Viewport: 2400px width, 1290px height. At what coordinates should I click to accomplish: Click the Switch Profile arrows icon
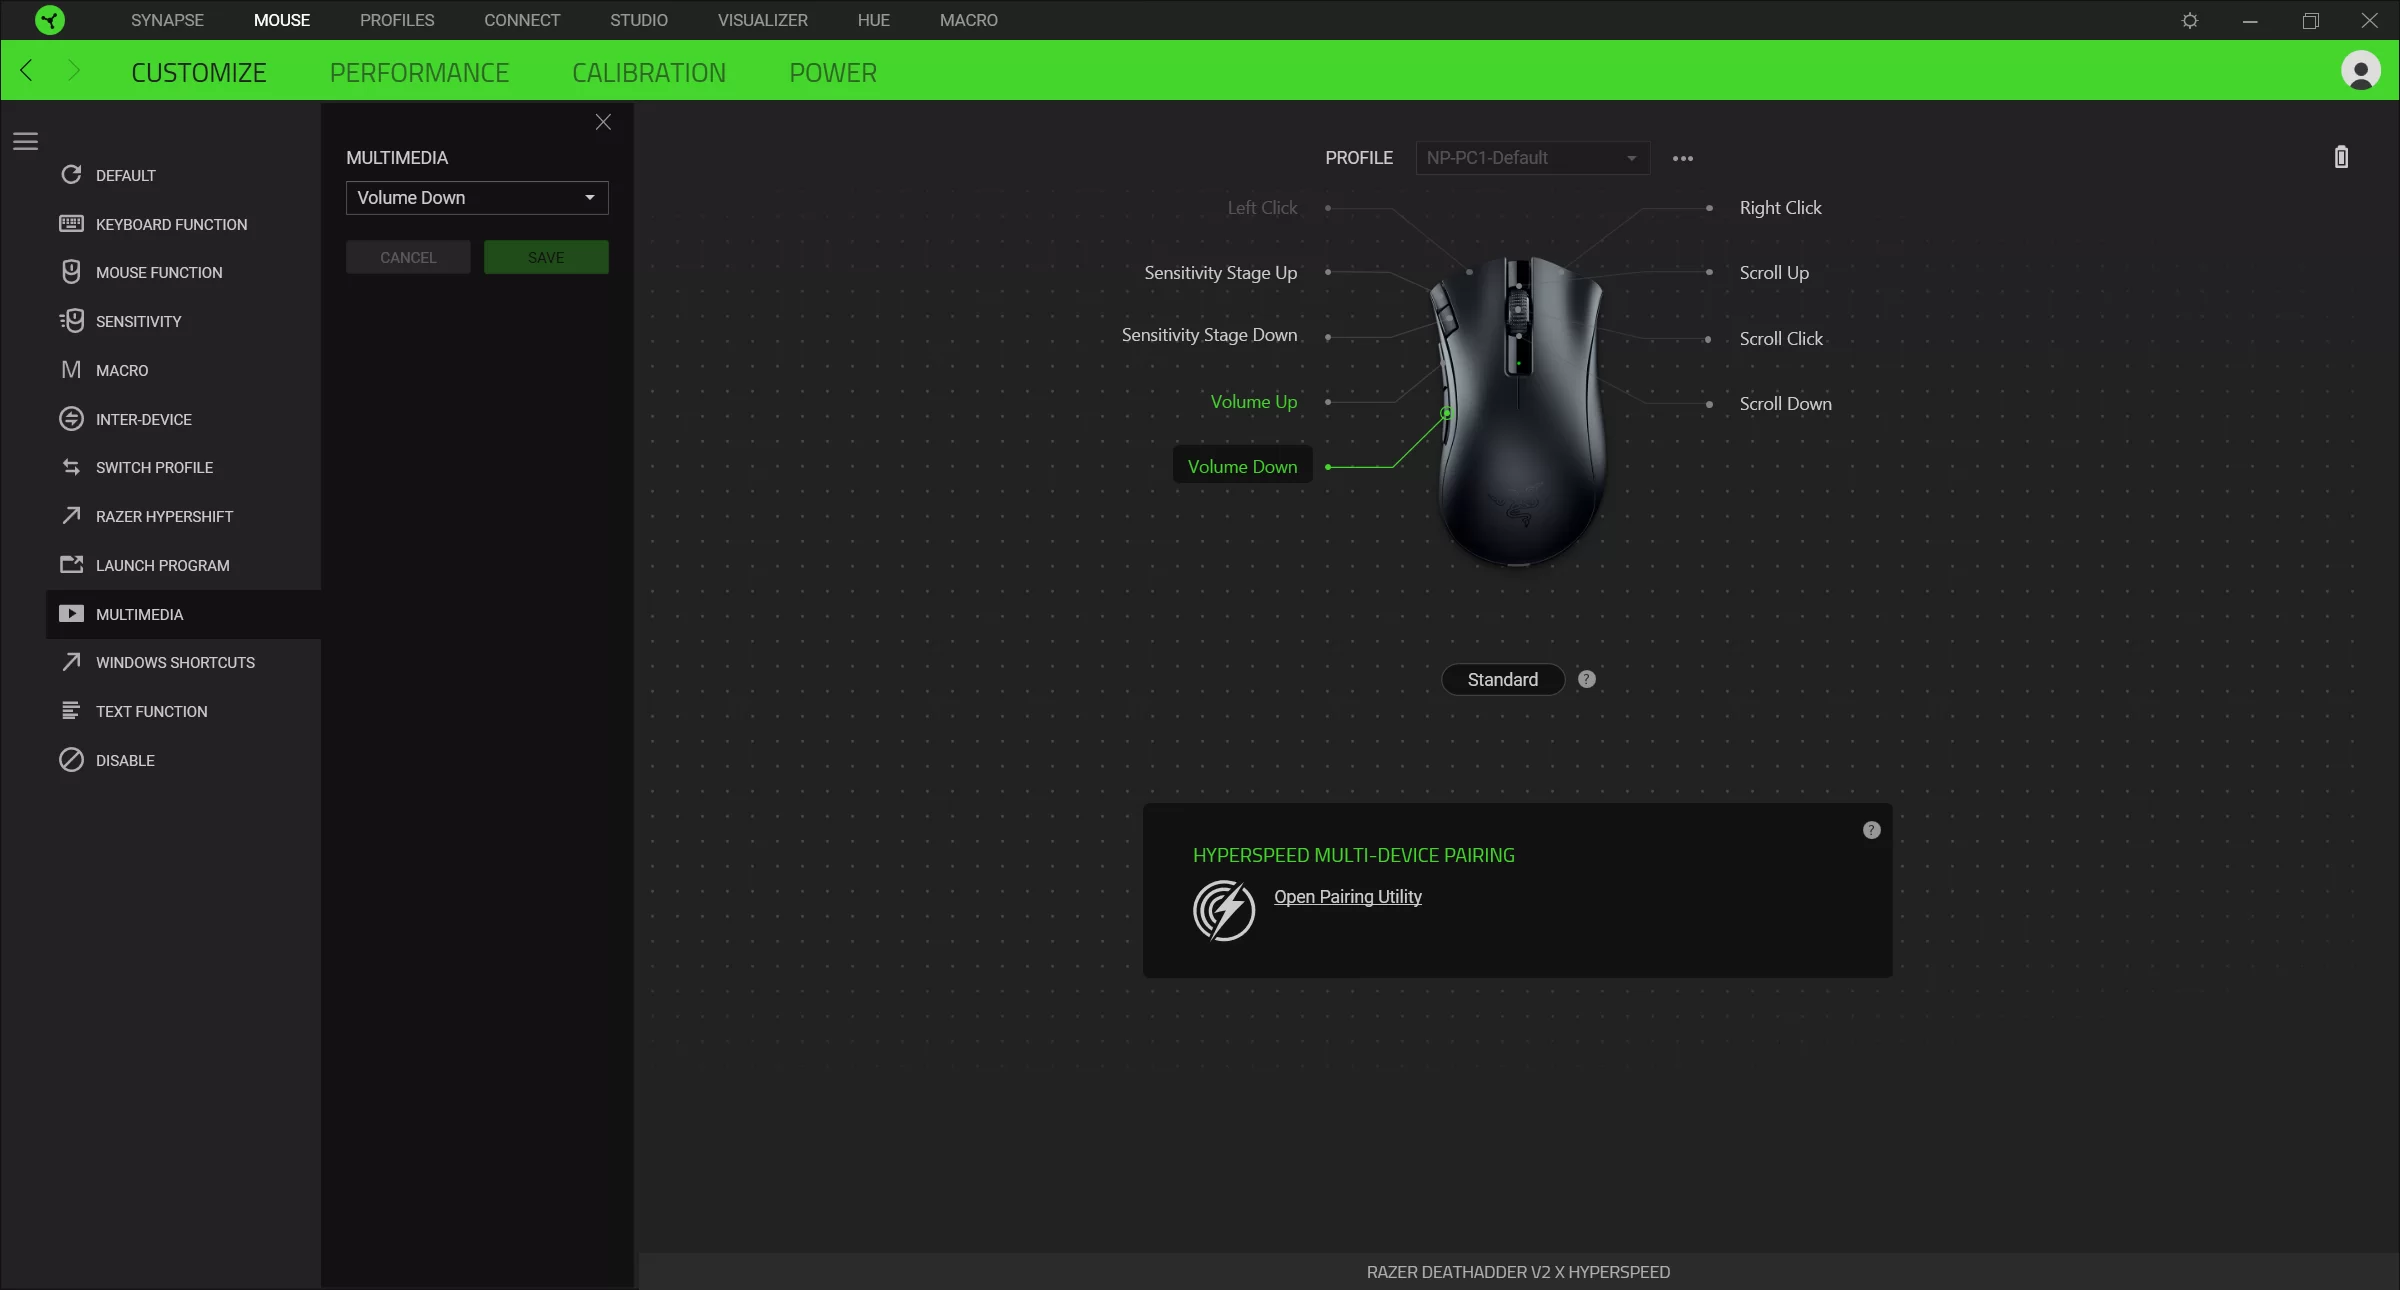coord(71,467)
